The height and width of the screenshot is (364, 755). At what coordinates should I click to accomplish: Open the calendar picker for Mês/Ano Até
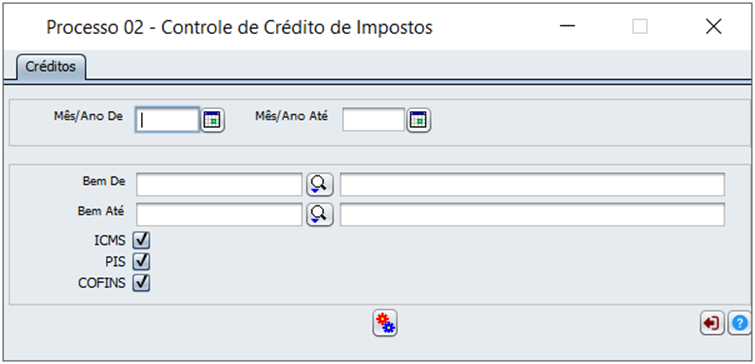419,120
